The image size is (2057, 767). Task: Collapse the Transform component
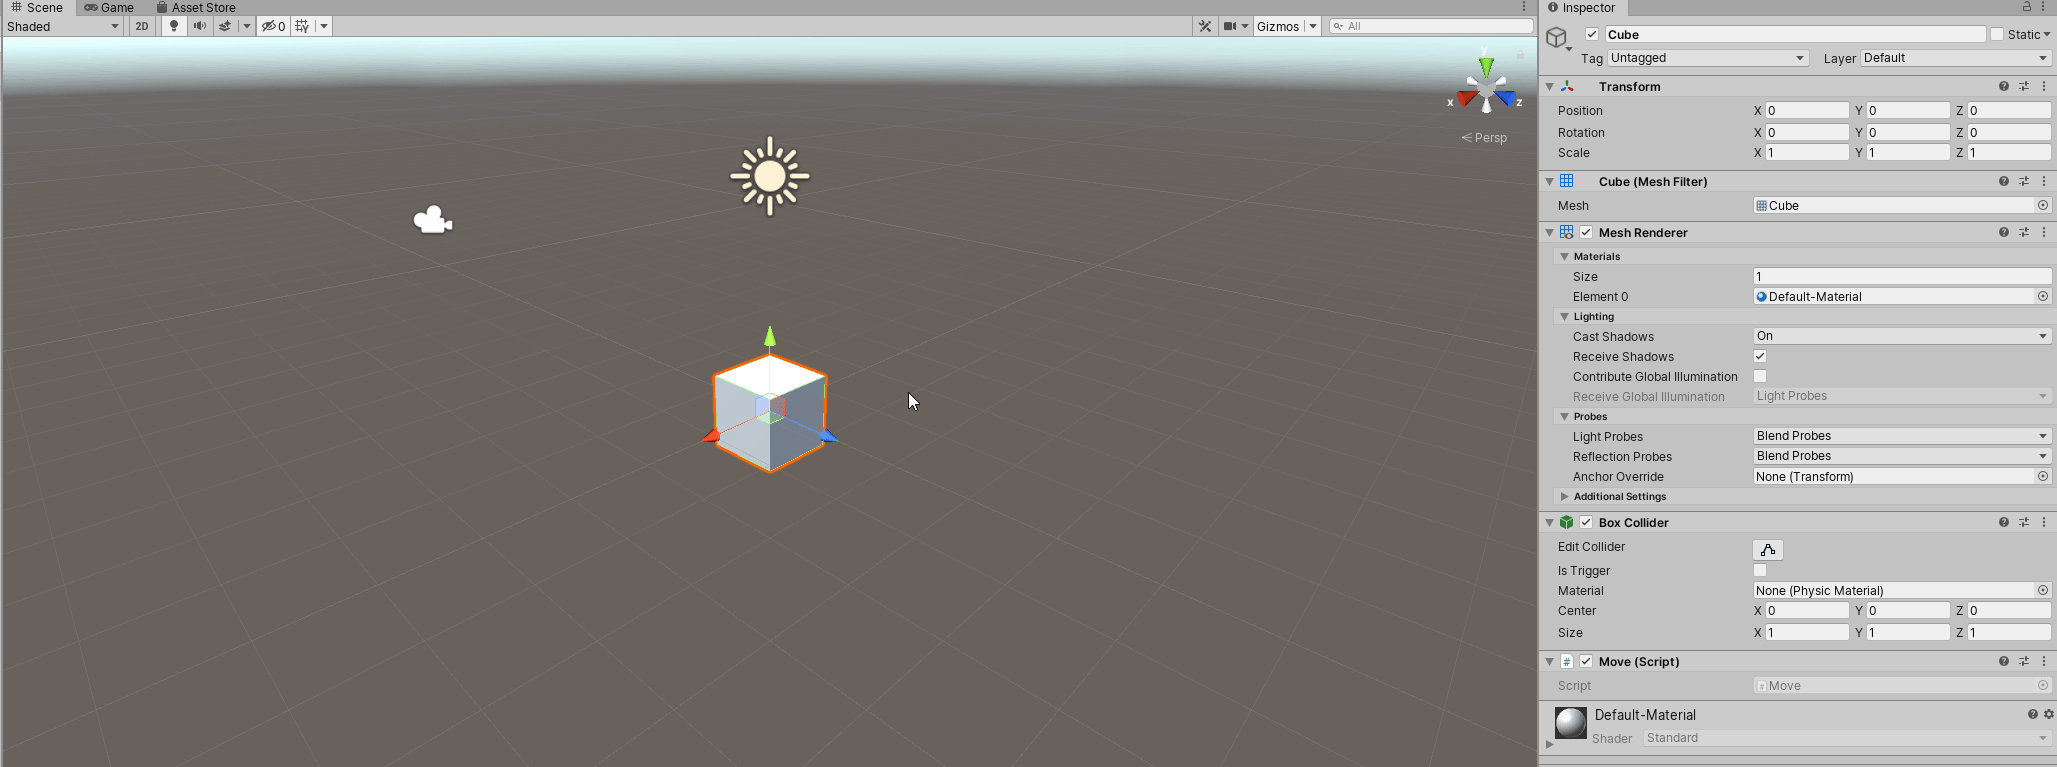(x=1550, y=87)
